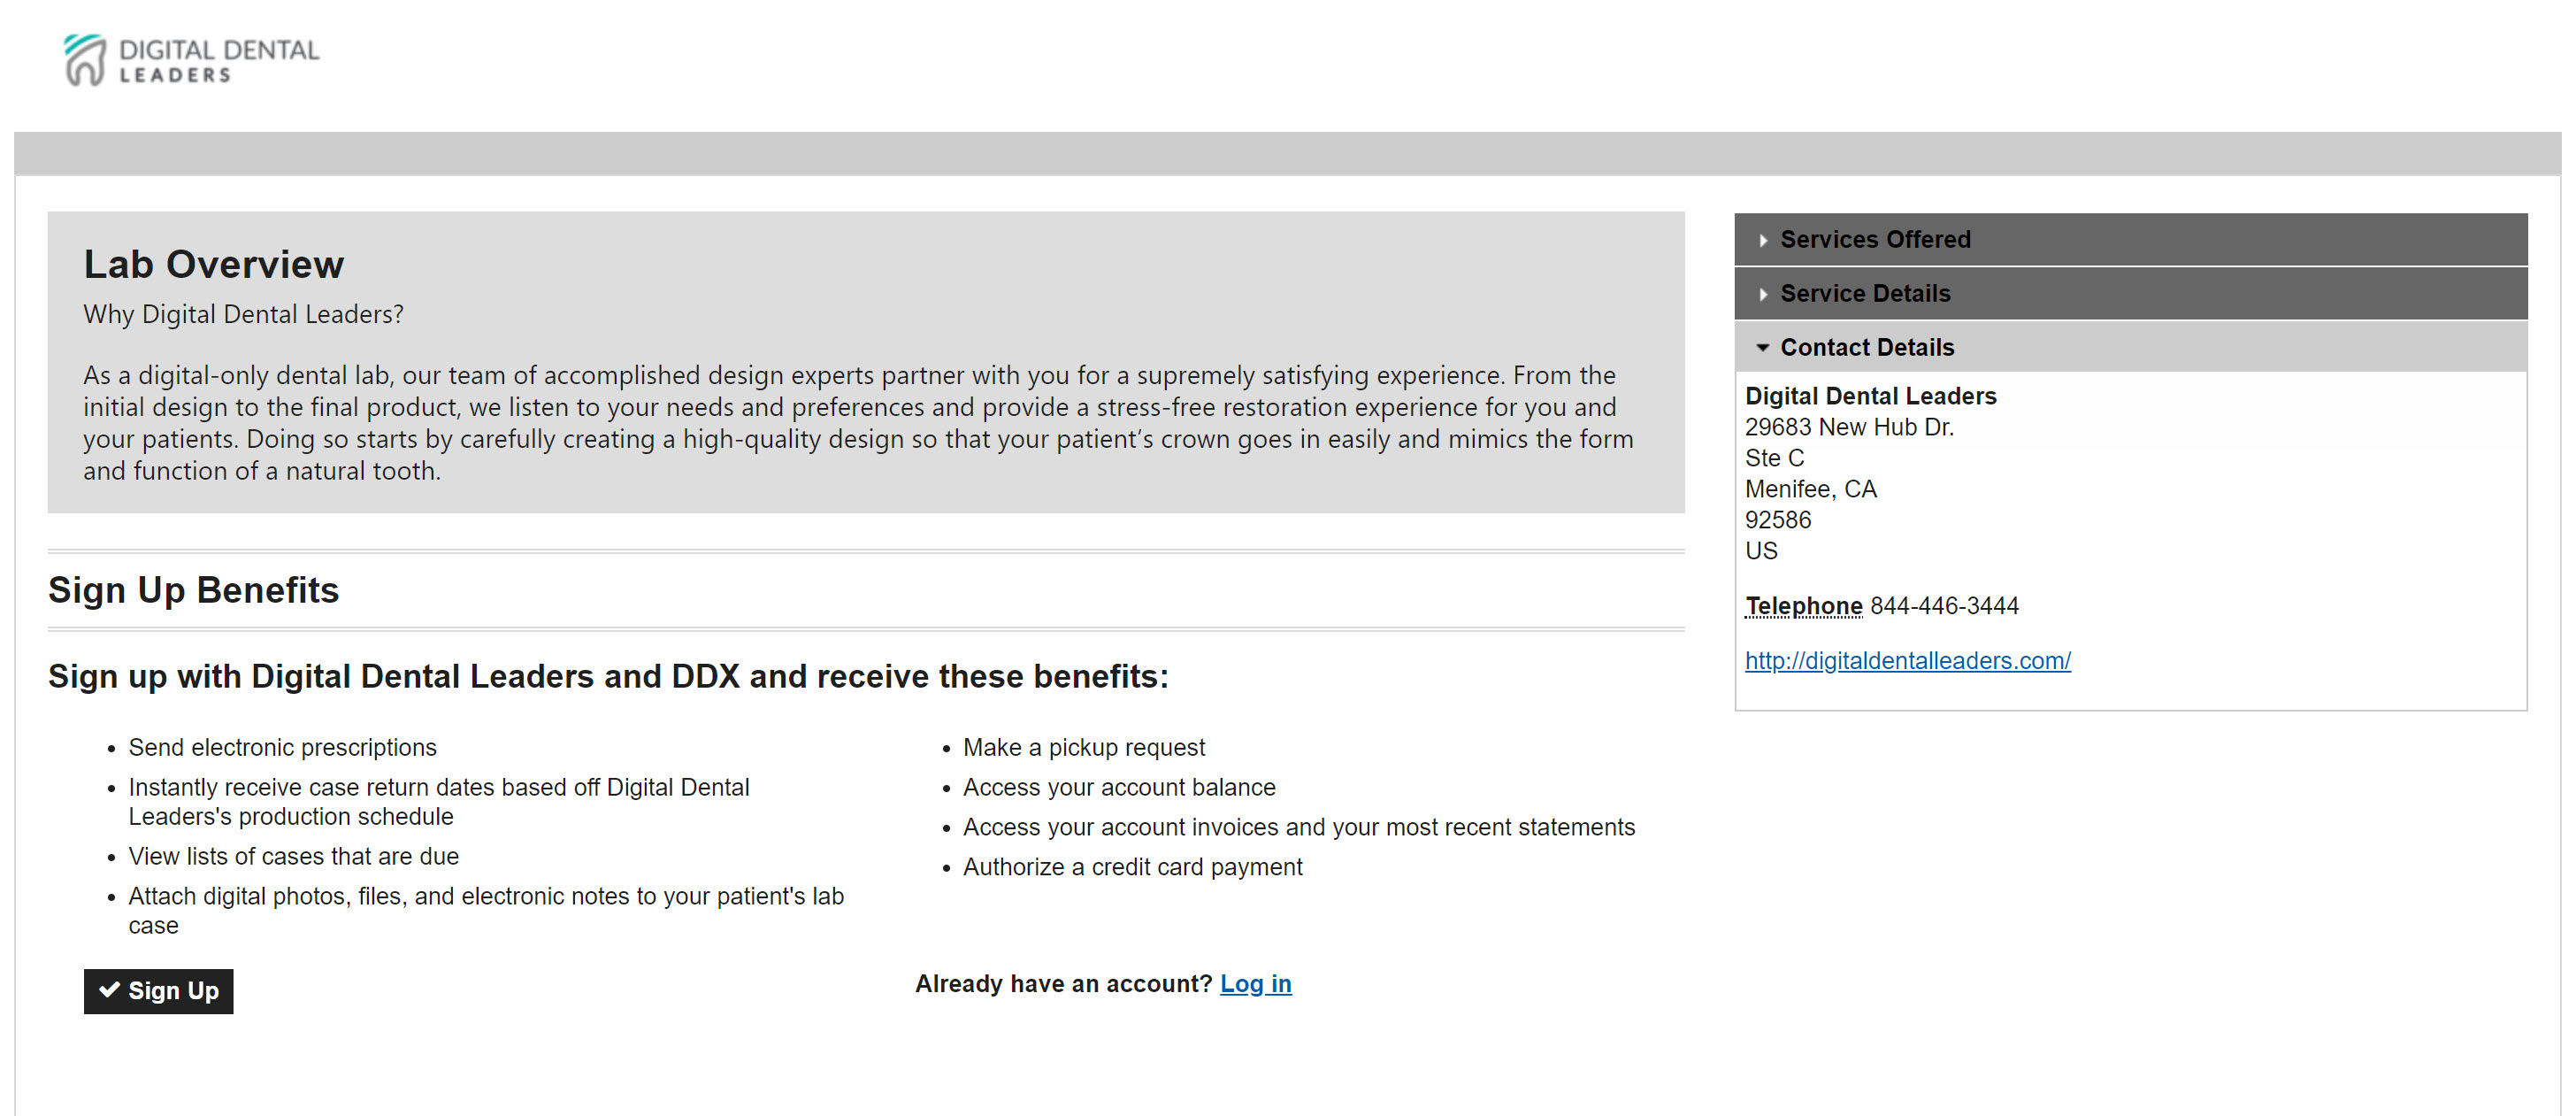Click 'Menifee, CA' in contact details
The image size is (2576, 1116).
pyautogui.click(x=1810, y=489)
